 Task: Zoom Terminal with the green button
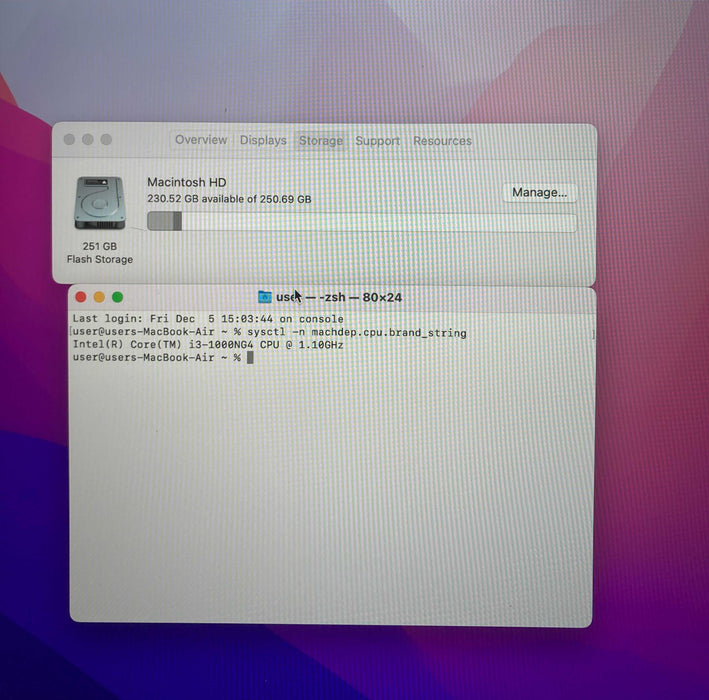(x=118, y=297)
